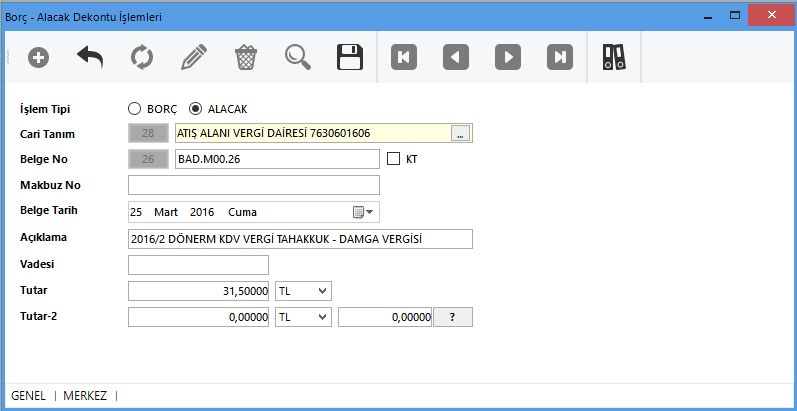Click the undo back arrow icon
This screenshot has width=797, height=411.
click(x=90, y=57)
